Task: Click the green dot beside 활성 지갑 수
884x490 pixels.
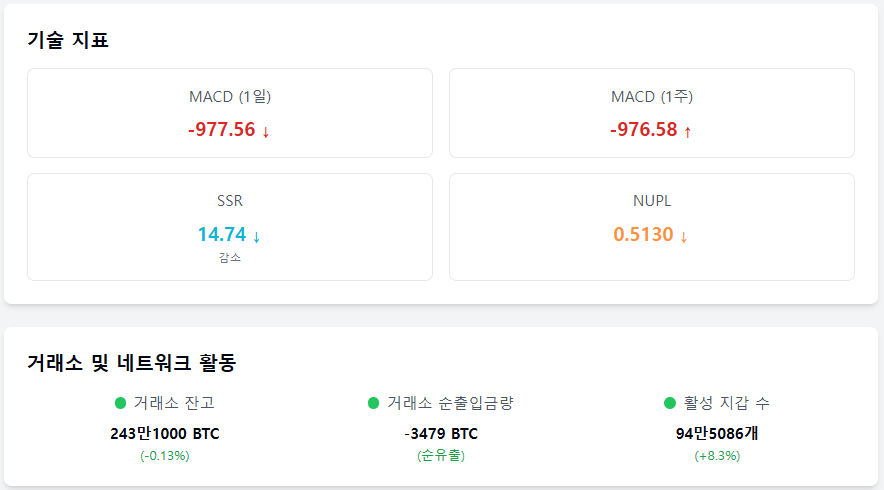Action: [x=670, y=403]
